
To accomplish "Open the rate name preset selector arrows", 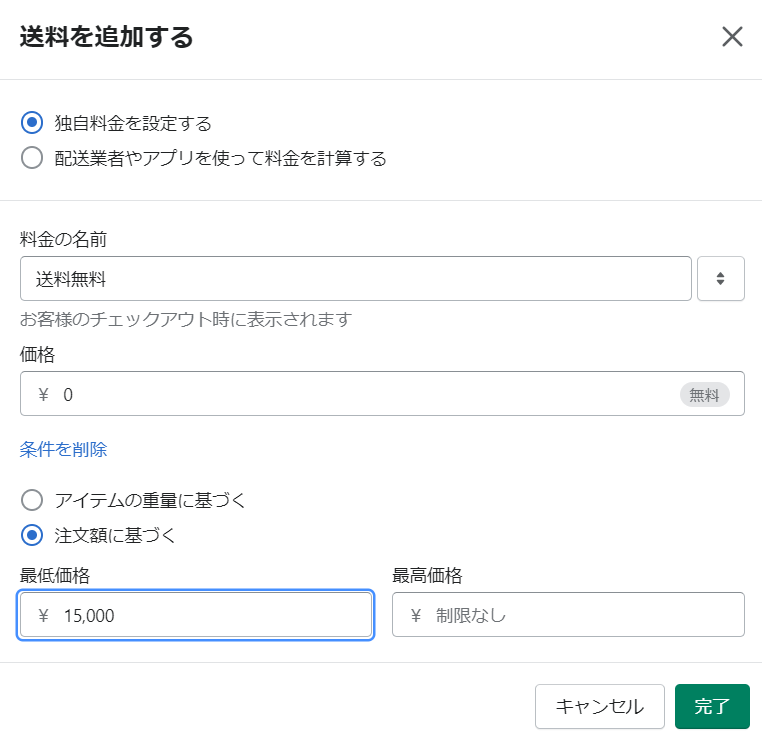I will [x=721, y=279].
